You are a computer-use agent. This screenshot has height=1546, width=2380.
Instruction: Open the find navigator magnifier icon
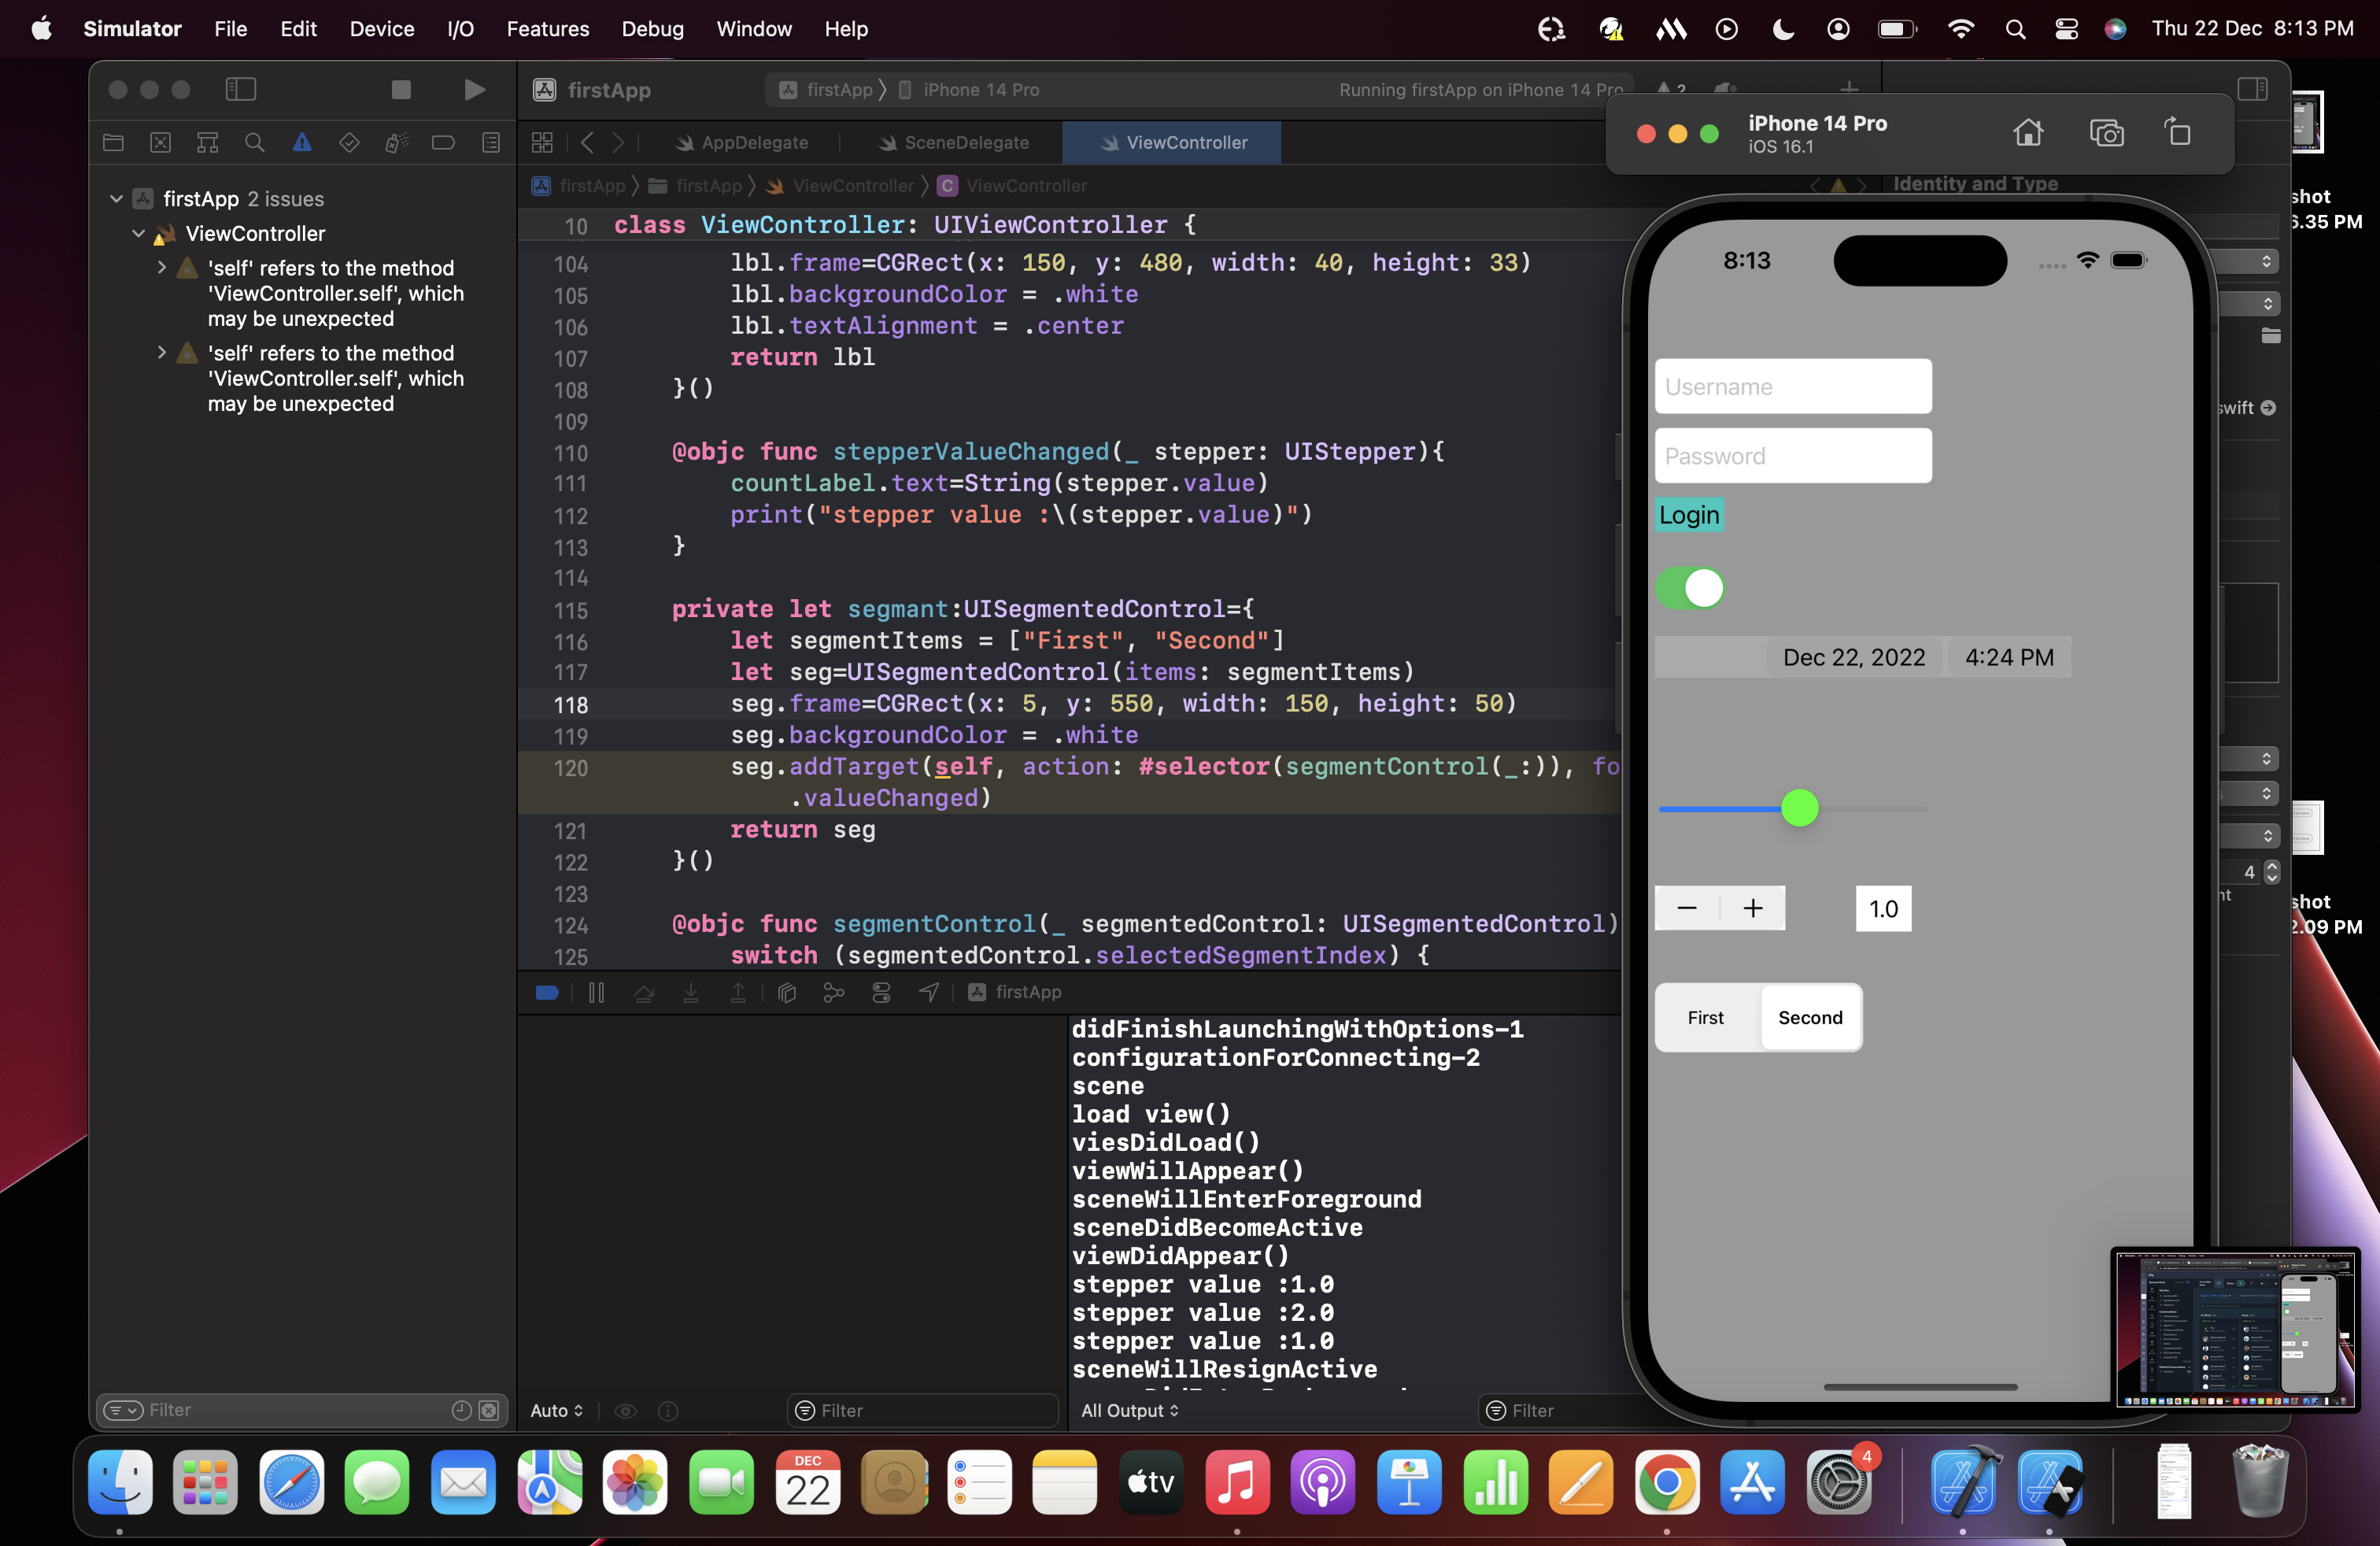click(255, 143)
